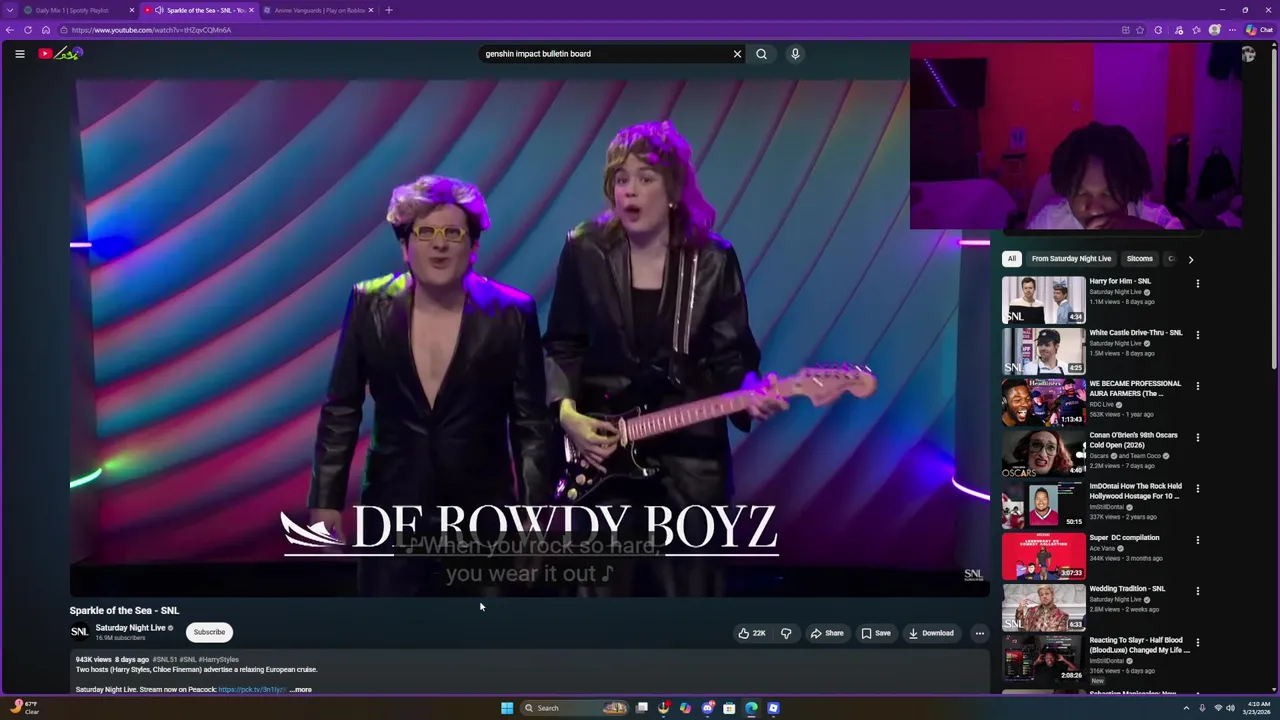Open the taskbar clock showing 4:10 AM
The height and width of the screenshot is (720, 1280).
1258,708
